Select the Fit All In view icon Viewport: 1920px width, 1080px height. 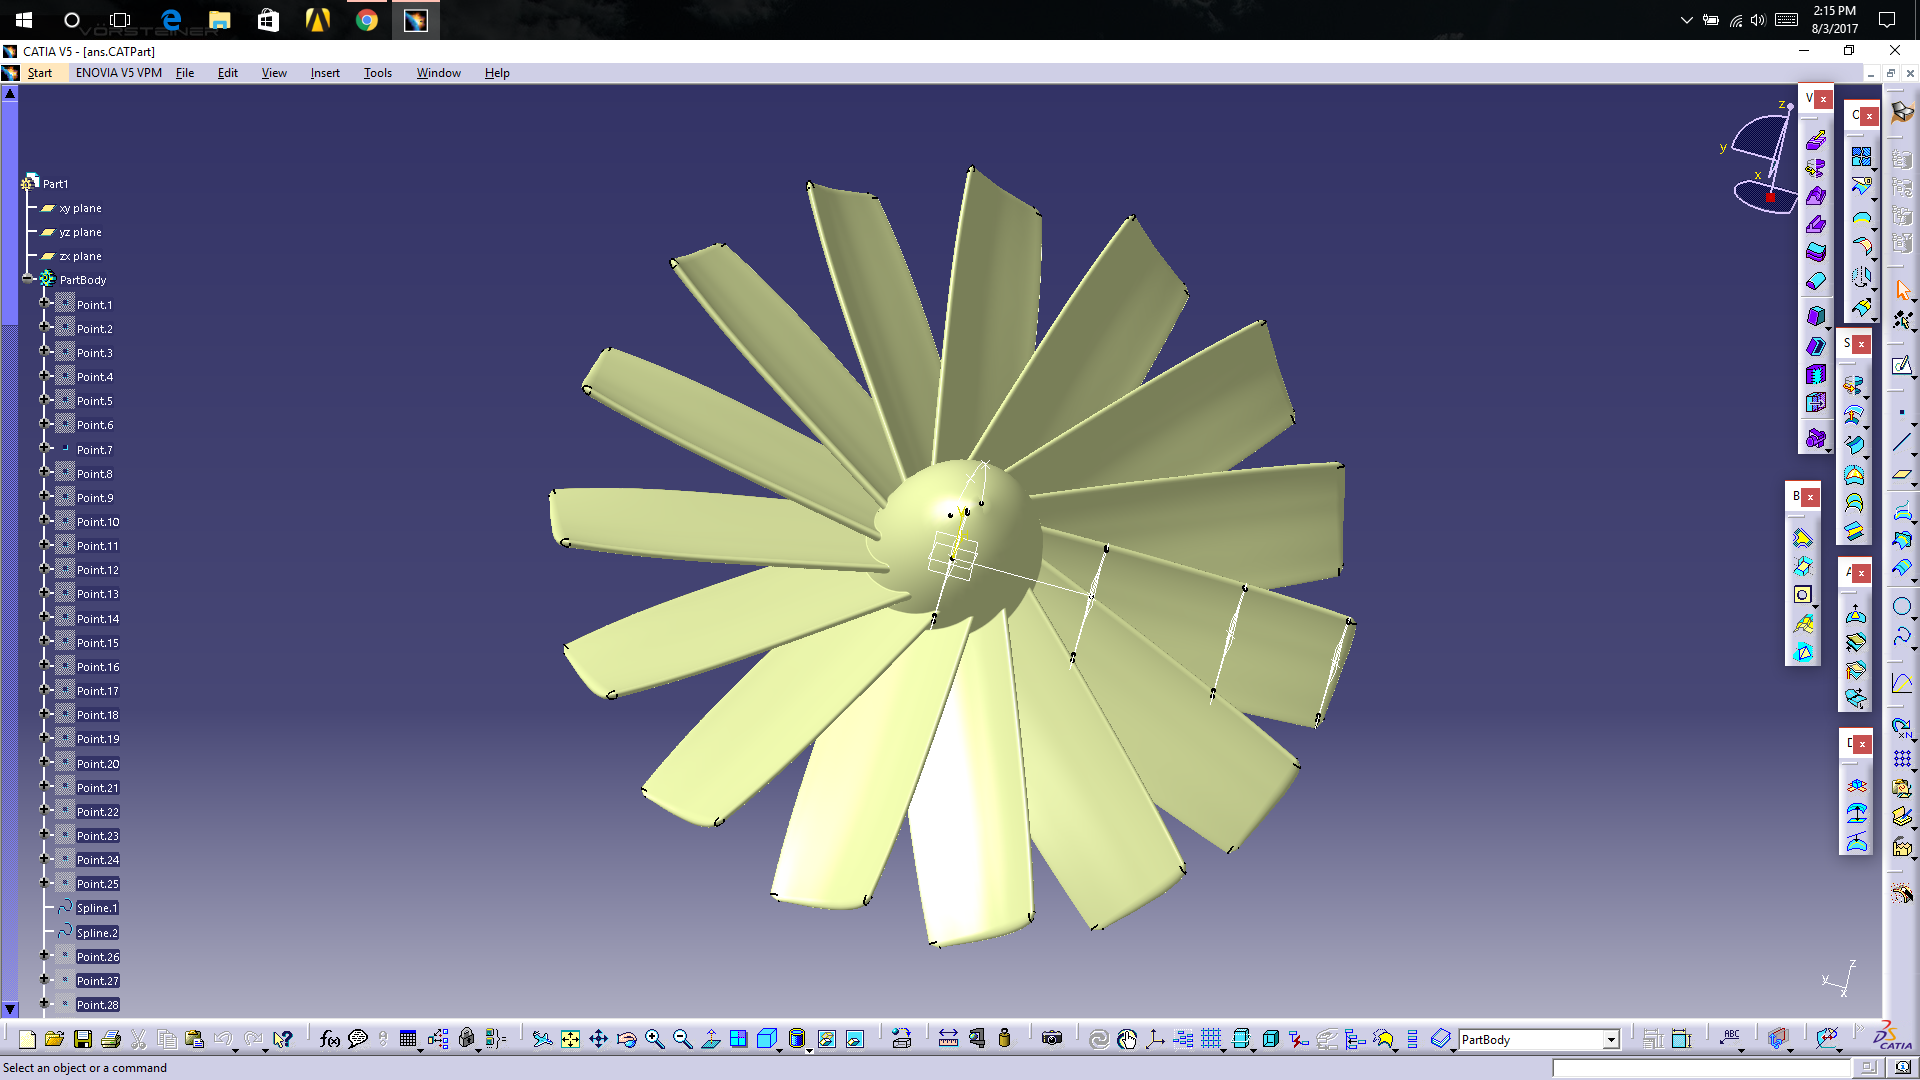tap(570, 1040)
